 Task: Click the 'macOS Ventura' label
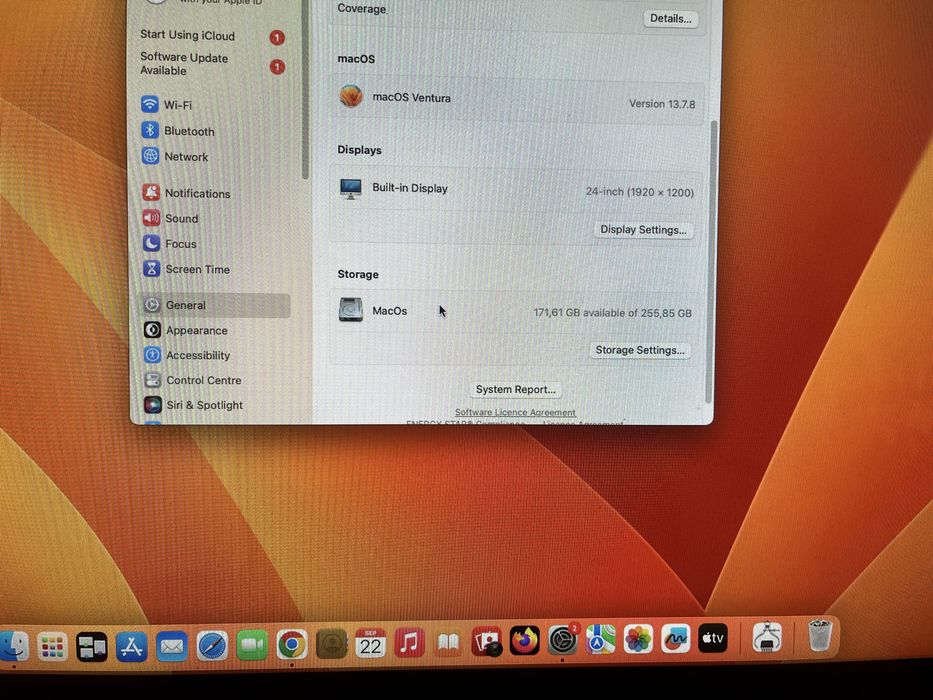[411, 98]
